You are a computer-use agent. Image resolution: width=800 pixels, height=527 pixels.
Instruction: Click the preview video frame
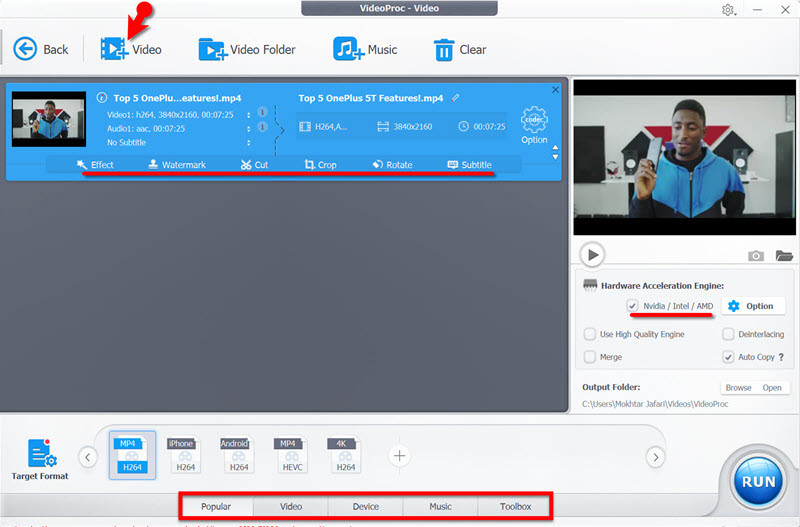[x=684, y=157]
